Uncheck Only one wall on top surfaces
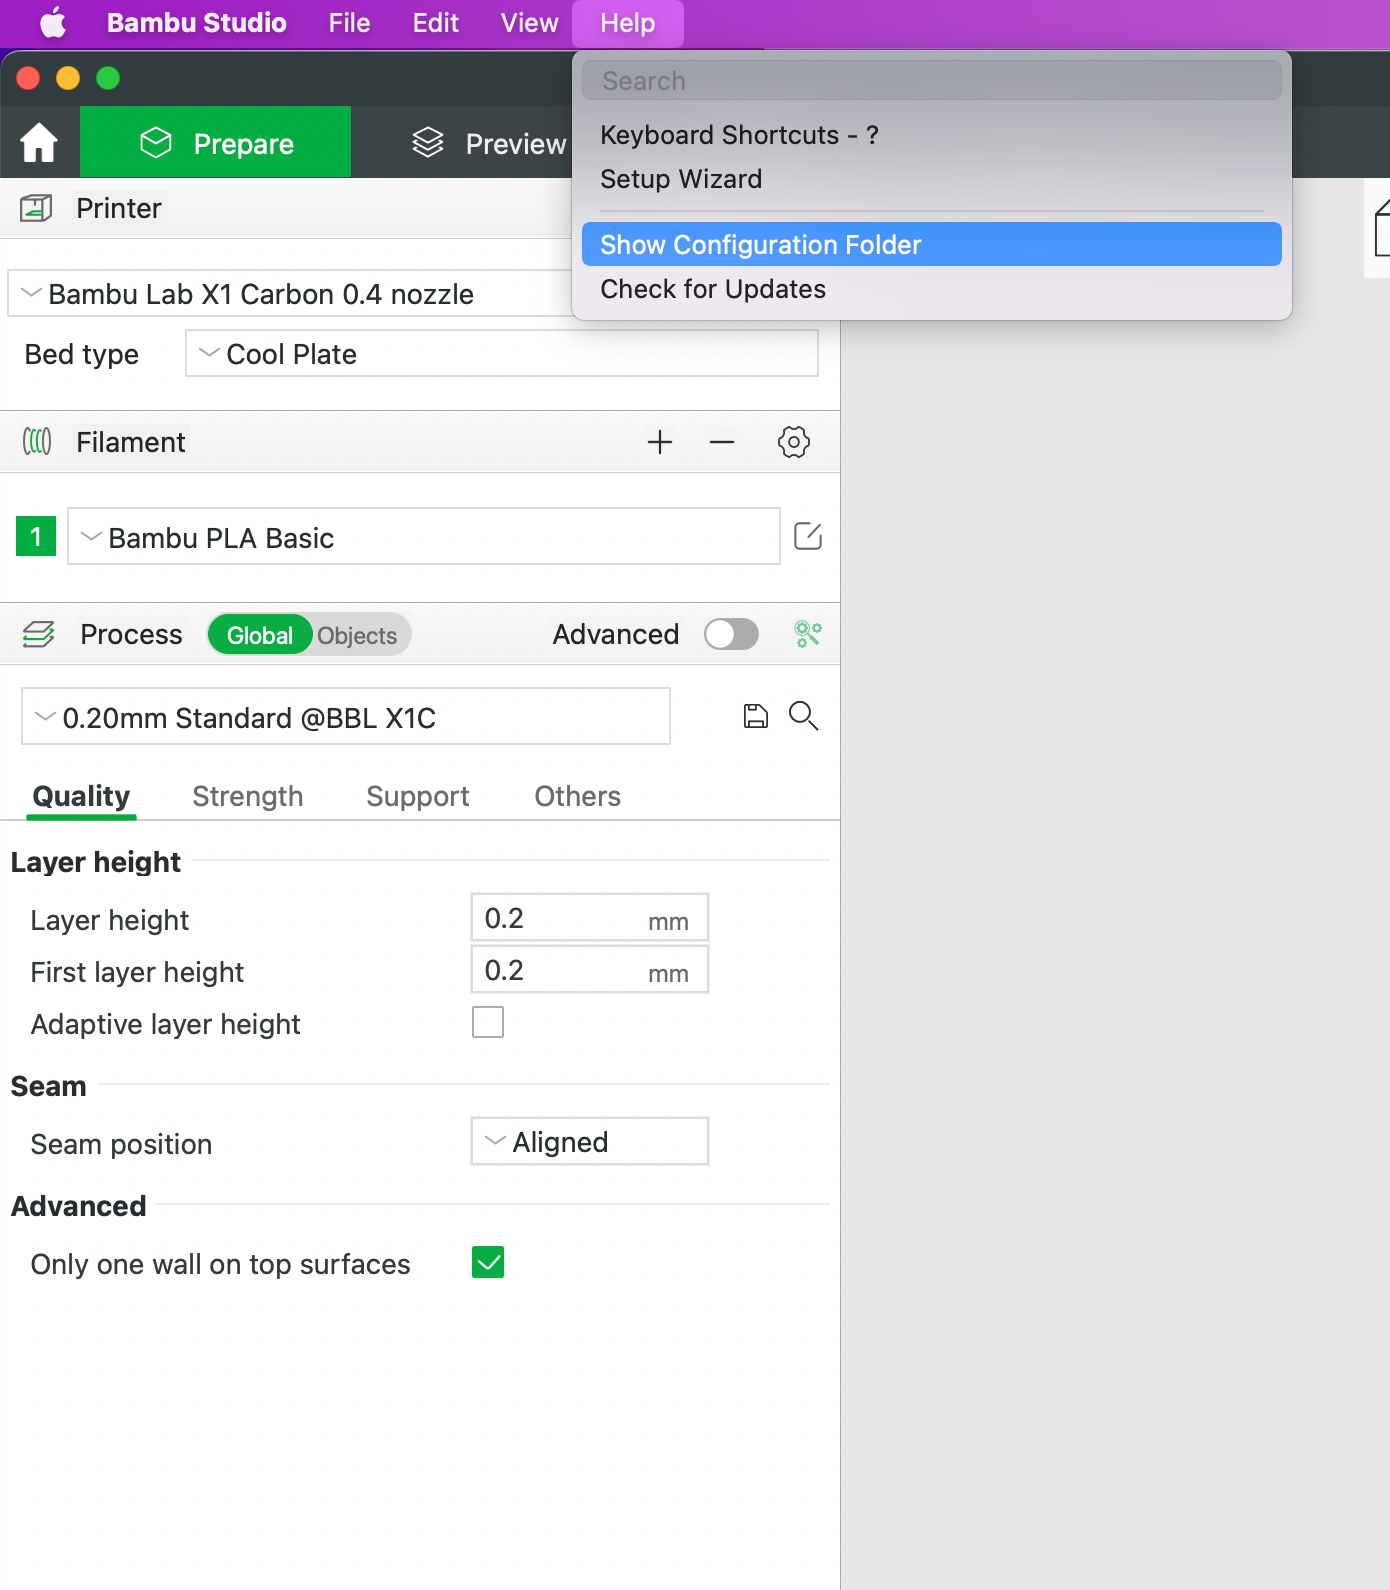Viewport: 1390px width, 1590px height. pyautogui.click(x=488, y=1263)
